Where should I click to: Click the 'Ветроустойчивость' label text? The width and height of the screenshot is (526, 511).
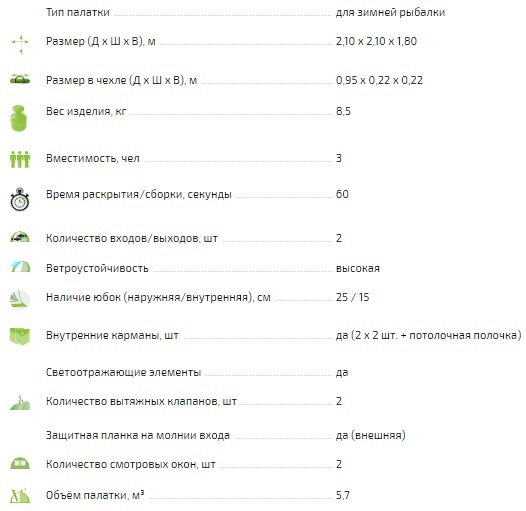pyautogui.click(x=97, y=268)
